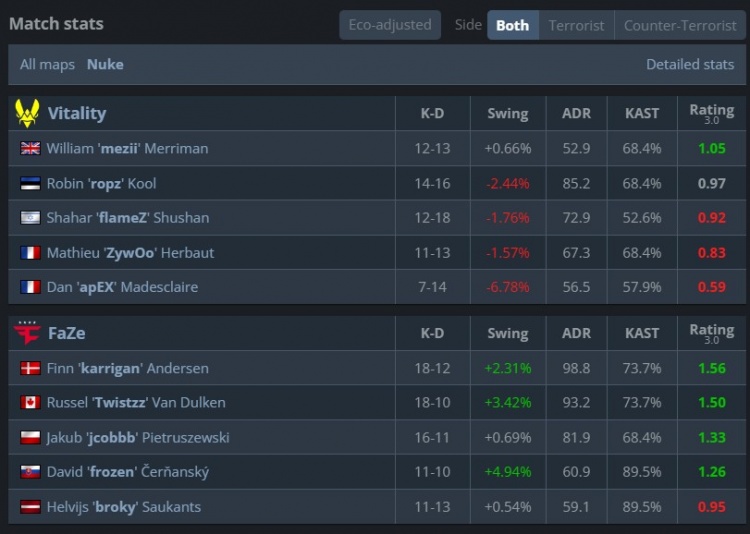Viewport: 750px width, 534px height.
Task: Click the Canadian flag beside Twistzz
Action: tap(30, 403)
